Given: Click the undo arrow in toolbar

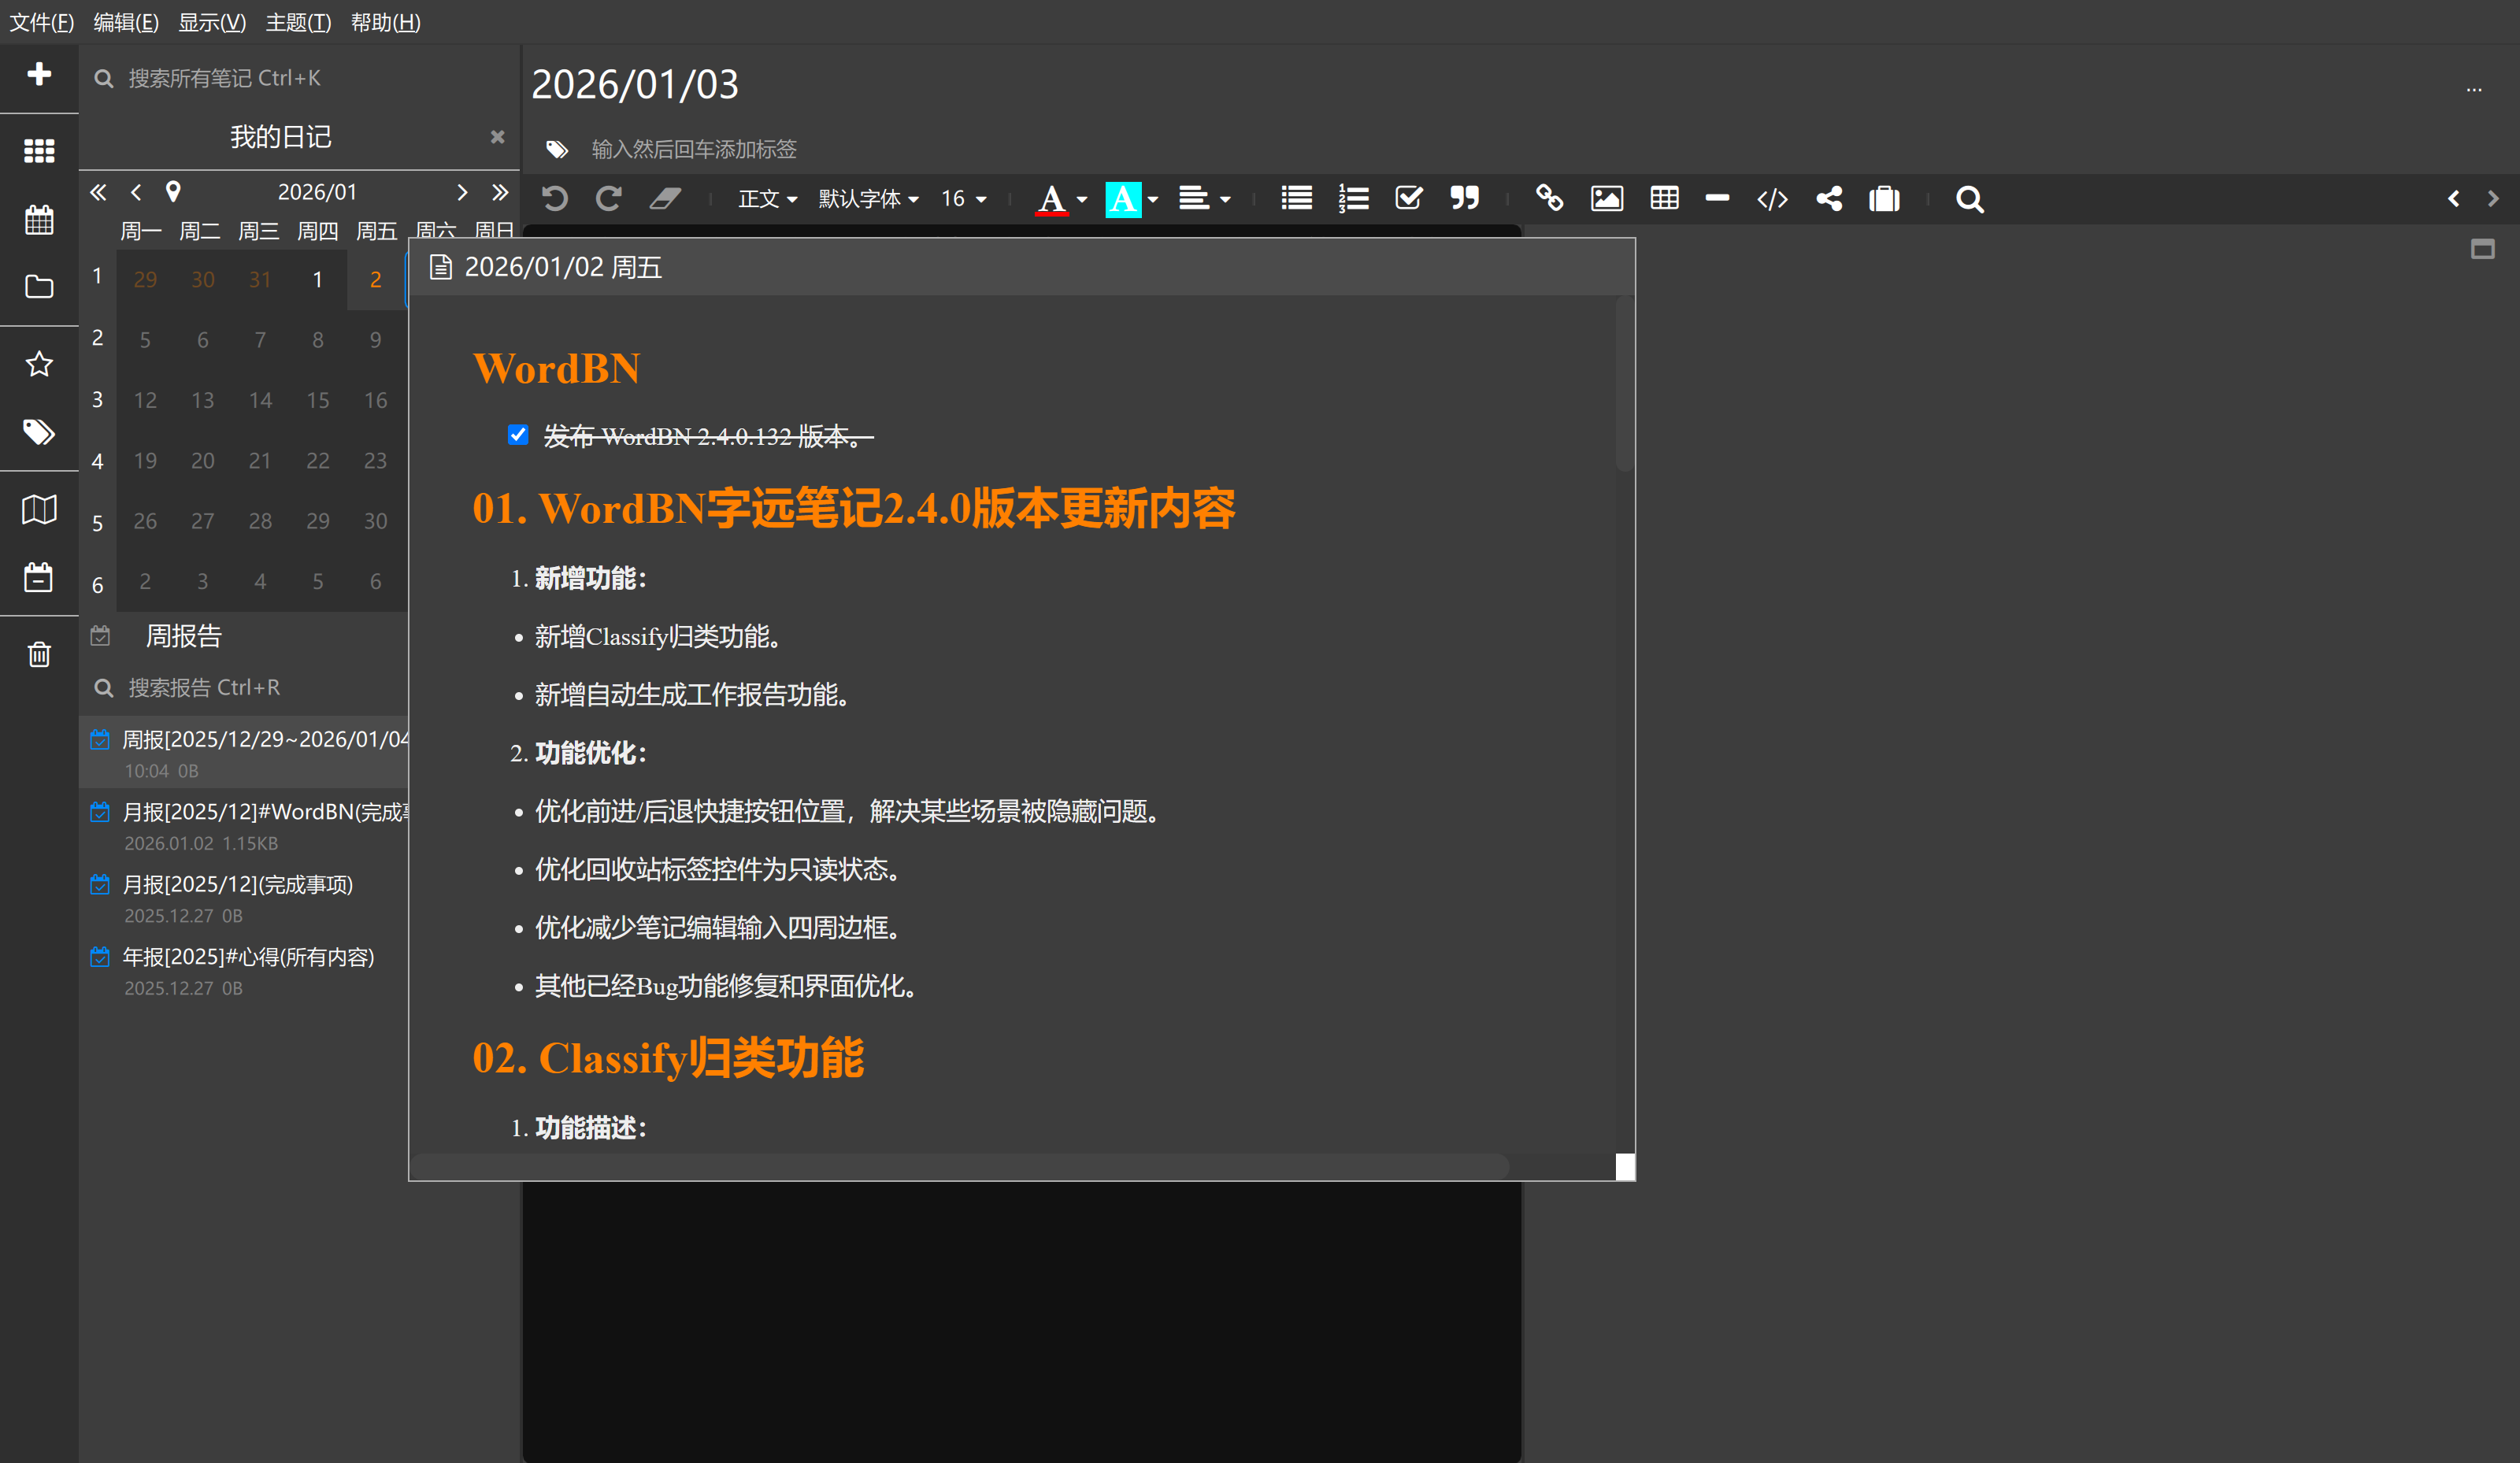Looking at the screenshot, I should click(x=555, y=199).
